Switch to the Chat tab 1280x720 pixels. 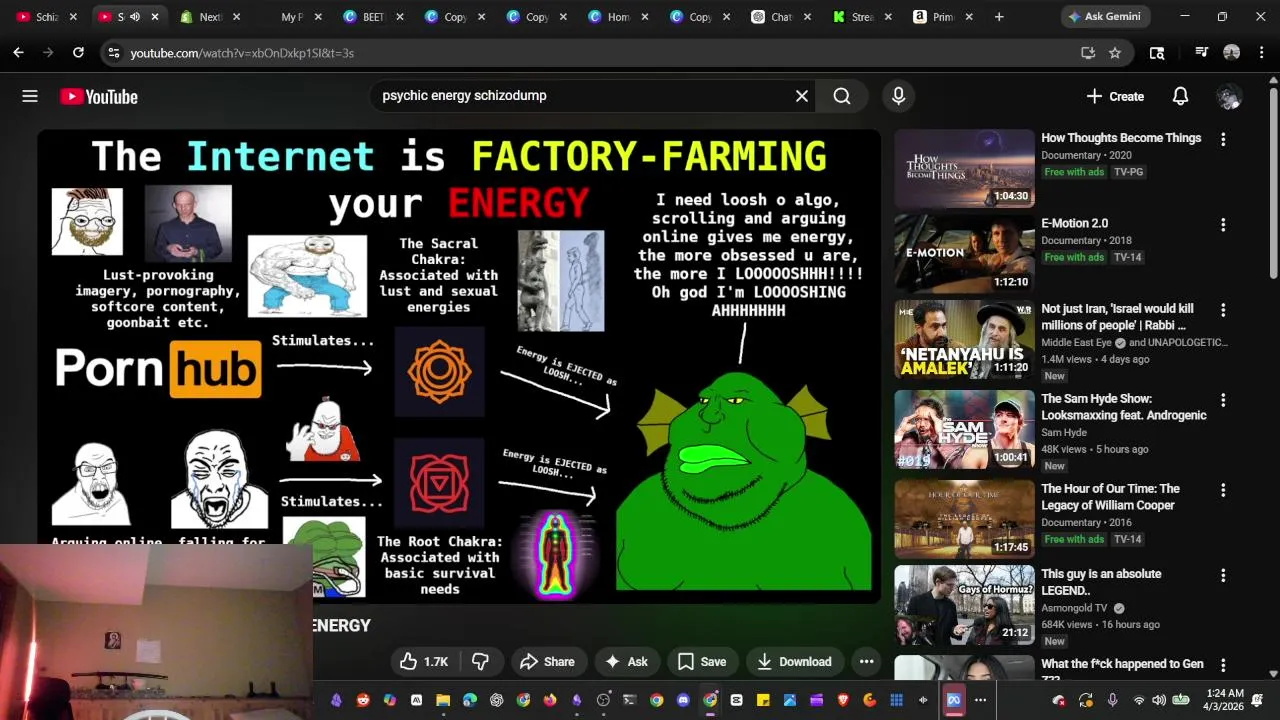pos(781,17)
